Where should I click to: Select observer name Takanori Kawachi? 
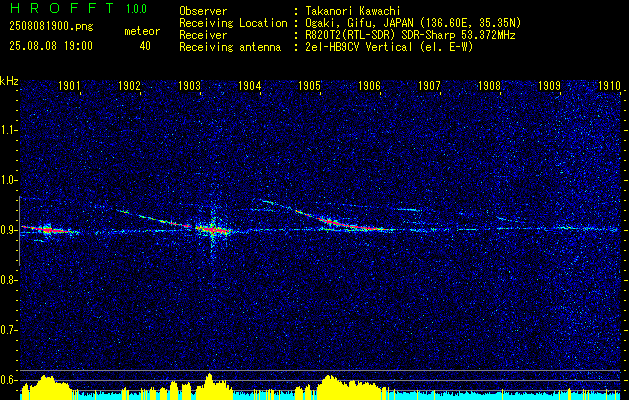coord(353,11)
